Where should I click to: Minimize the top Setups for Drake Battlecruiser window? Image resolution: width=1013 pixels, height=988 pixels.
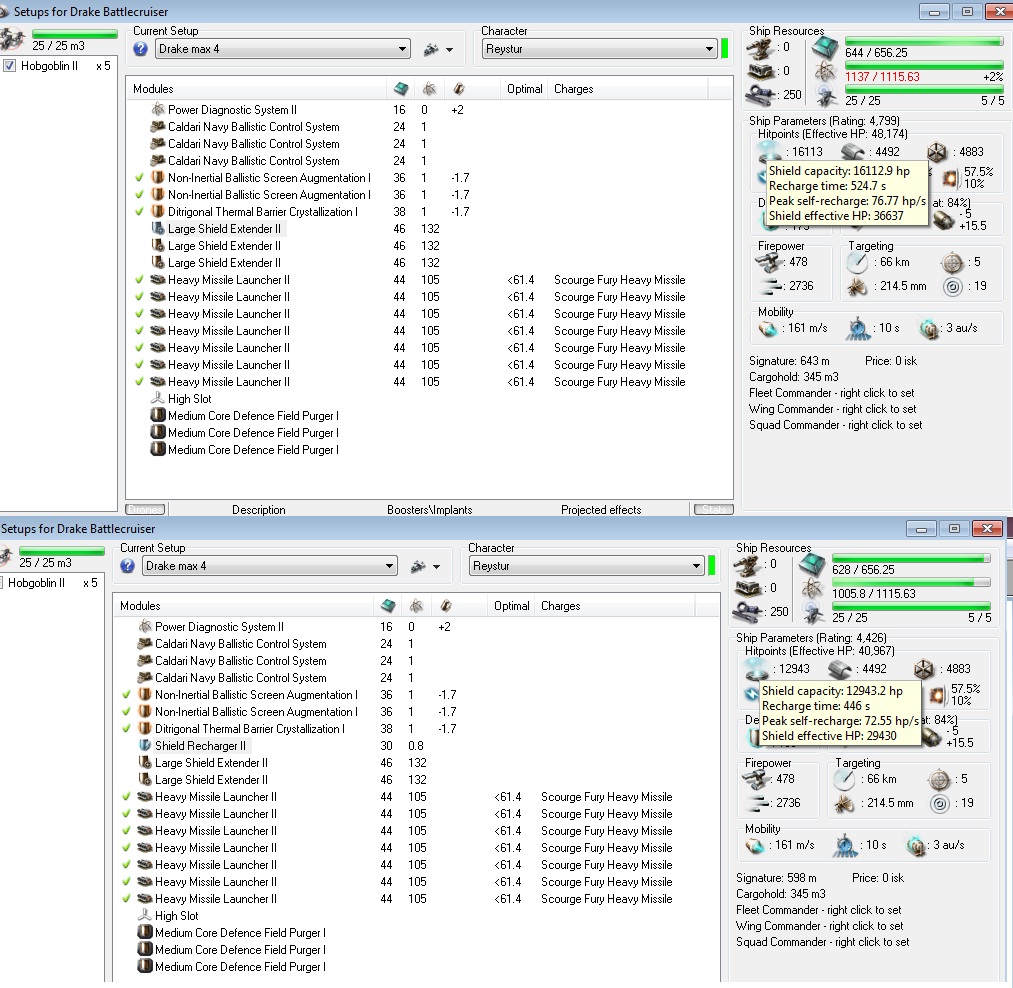click(934, 12)
